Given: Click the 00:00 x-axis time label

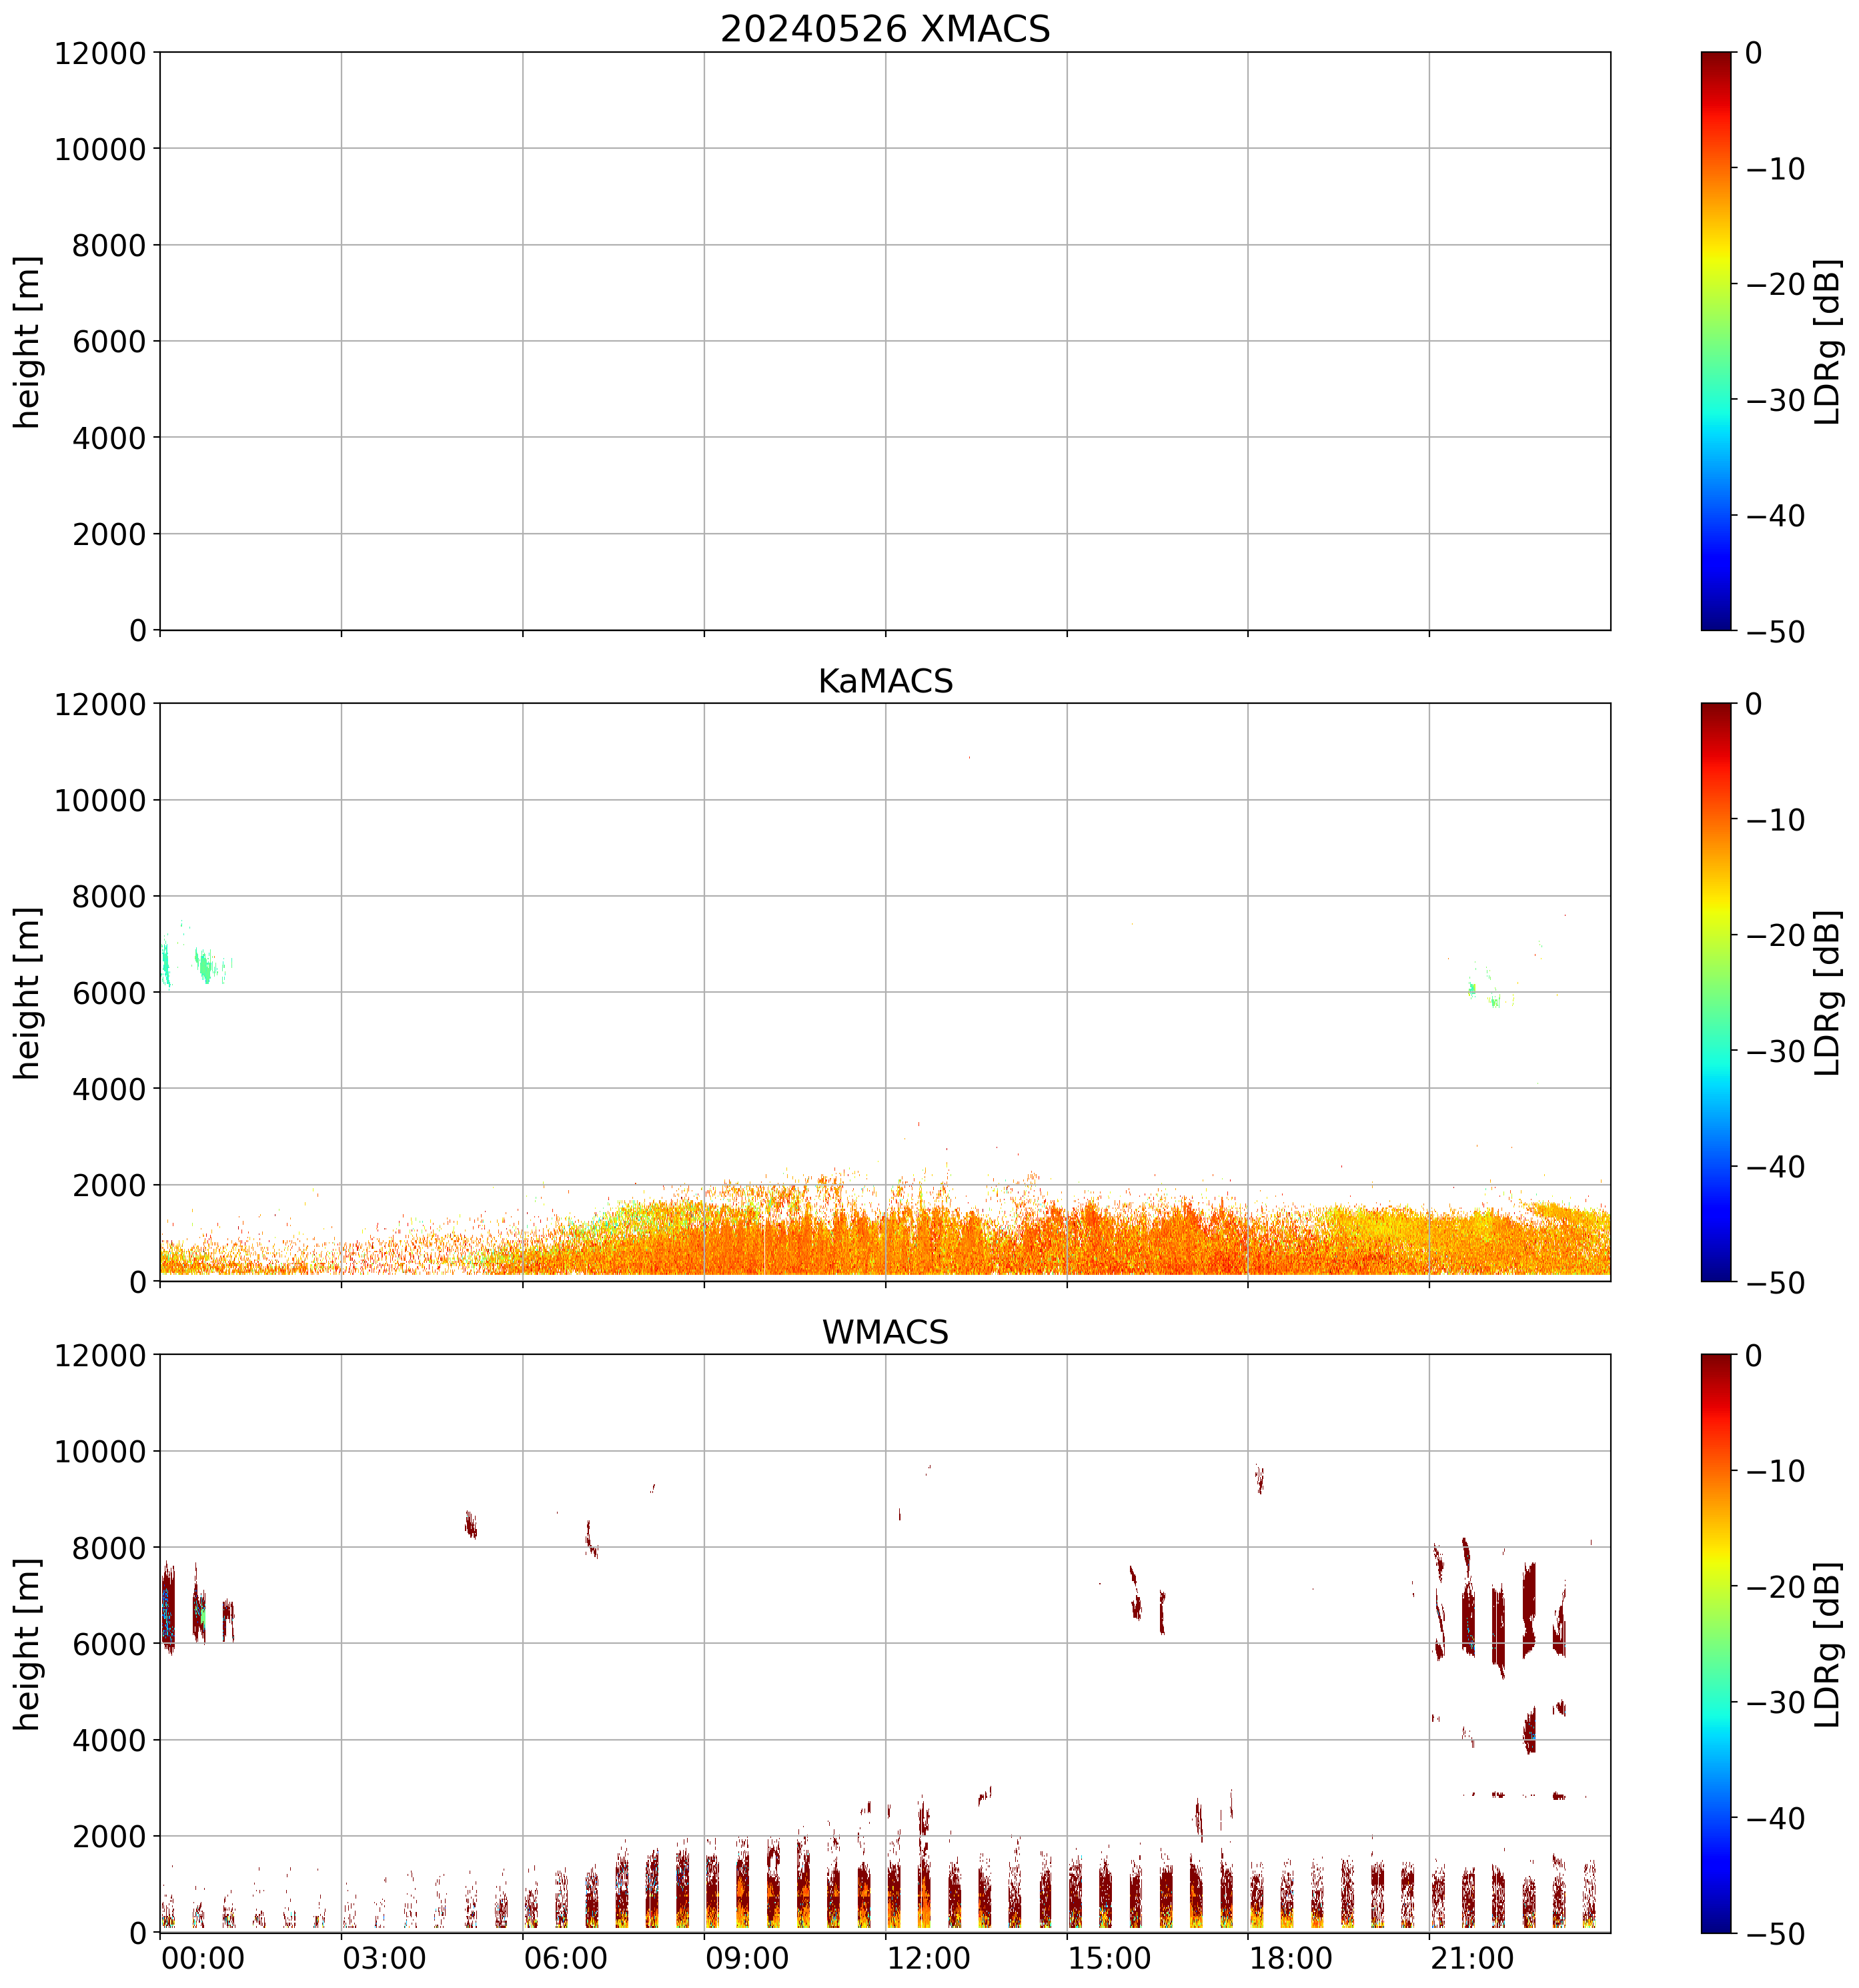Looking at the screenshot, I should coord(203,1958).
